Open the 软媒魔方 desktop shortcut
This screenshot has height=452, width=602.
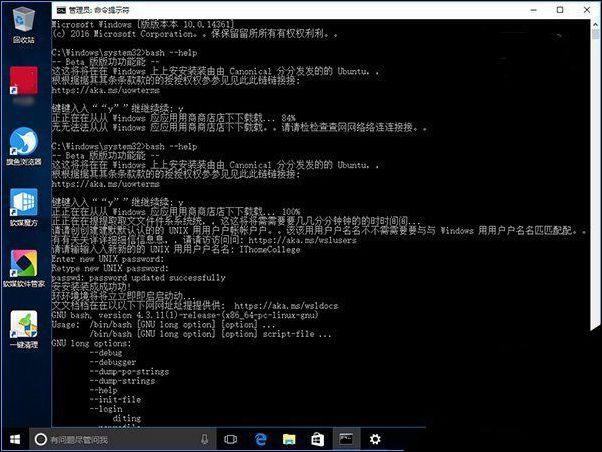[24, 207]
